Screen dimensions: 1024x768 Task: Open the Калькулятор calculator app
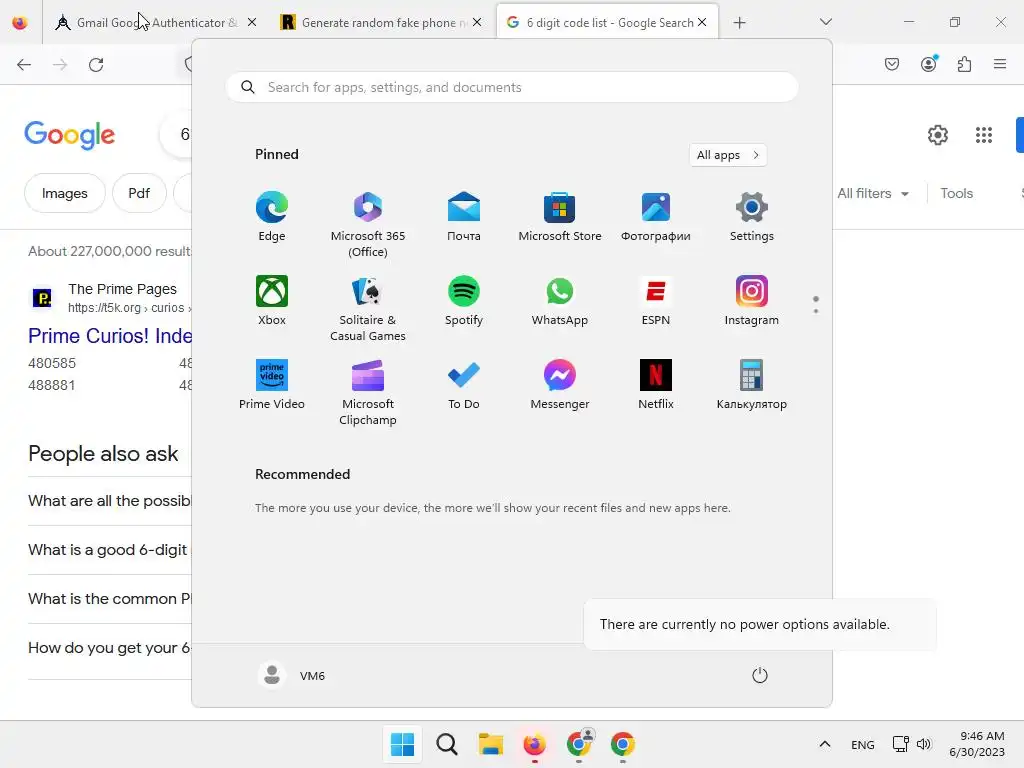[752, 385]
